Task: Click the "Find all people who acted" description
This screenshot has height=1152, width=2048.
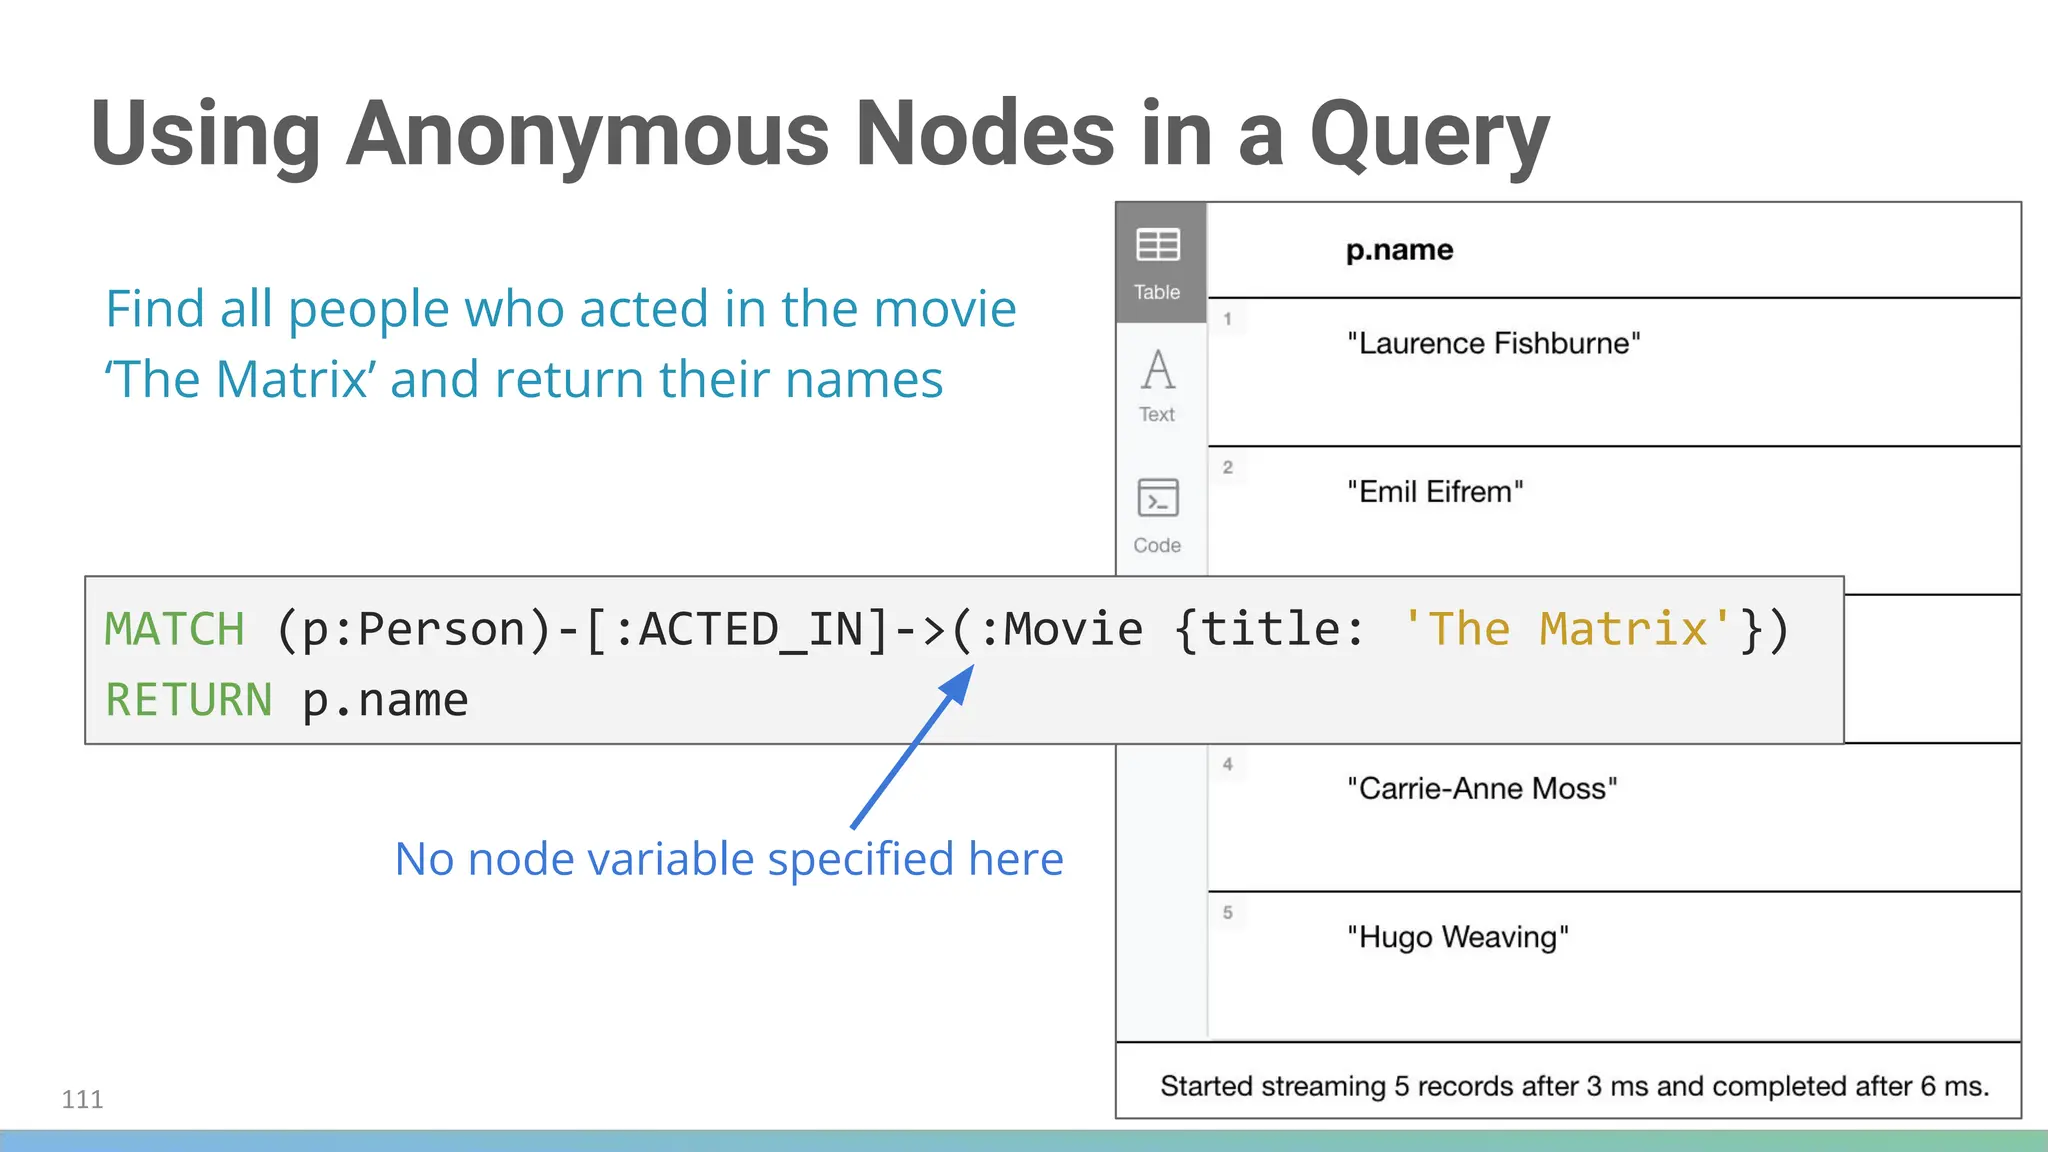Action: [x=561, y=343]
